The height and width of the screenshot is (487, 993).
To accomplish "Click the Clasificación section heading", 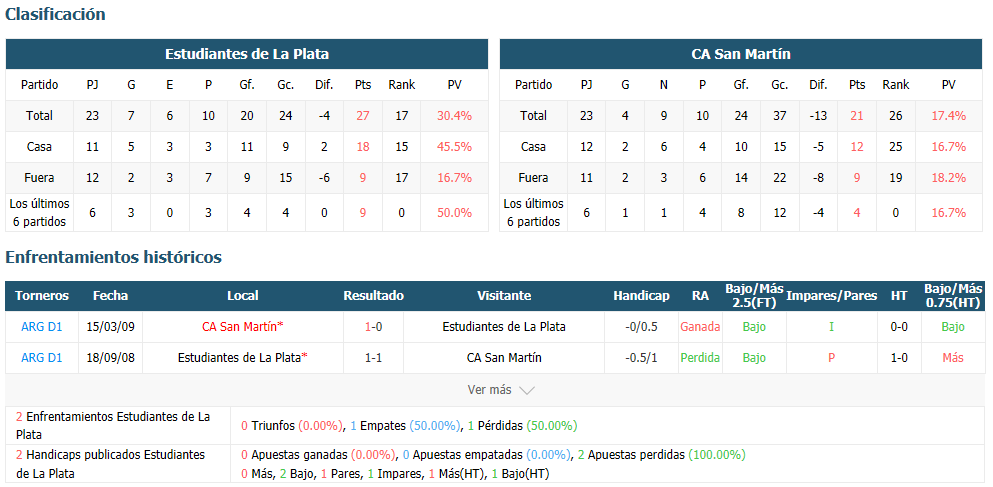I will coord(55,14).
